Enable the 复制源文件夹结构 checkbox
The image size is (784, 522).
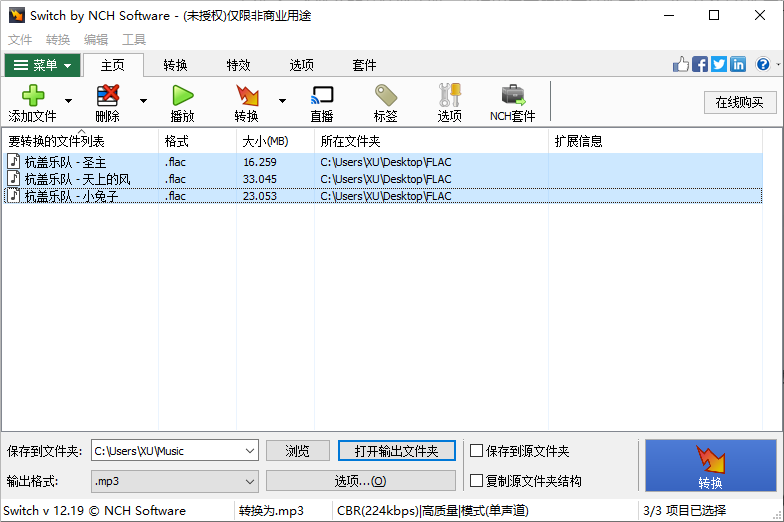click(476, 480)
